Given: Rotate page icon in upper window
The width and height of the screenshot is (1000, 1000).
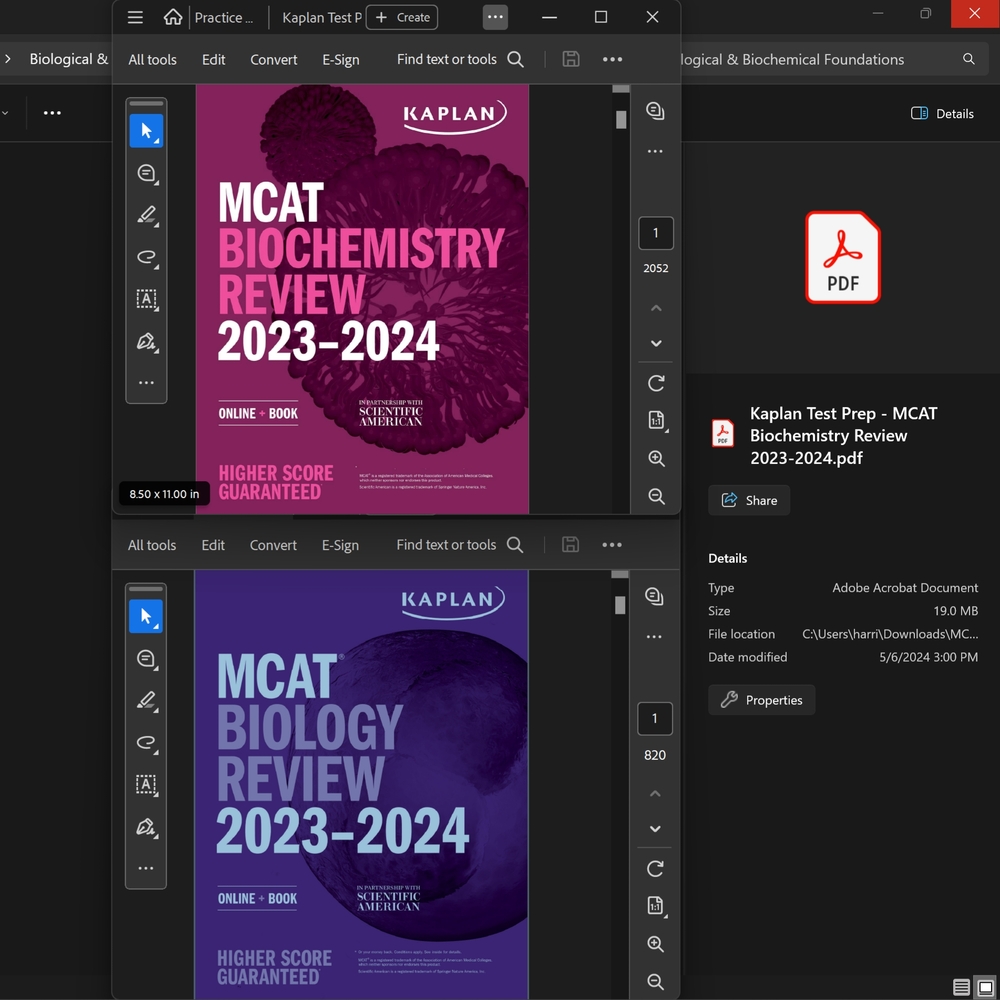Looking at the screenshot, I should coord(656,383).
